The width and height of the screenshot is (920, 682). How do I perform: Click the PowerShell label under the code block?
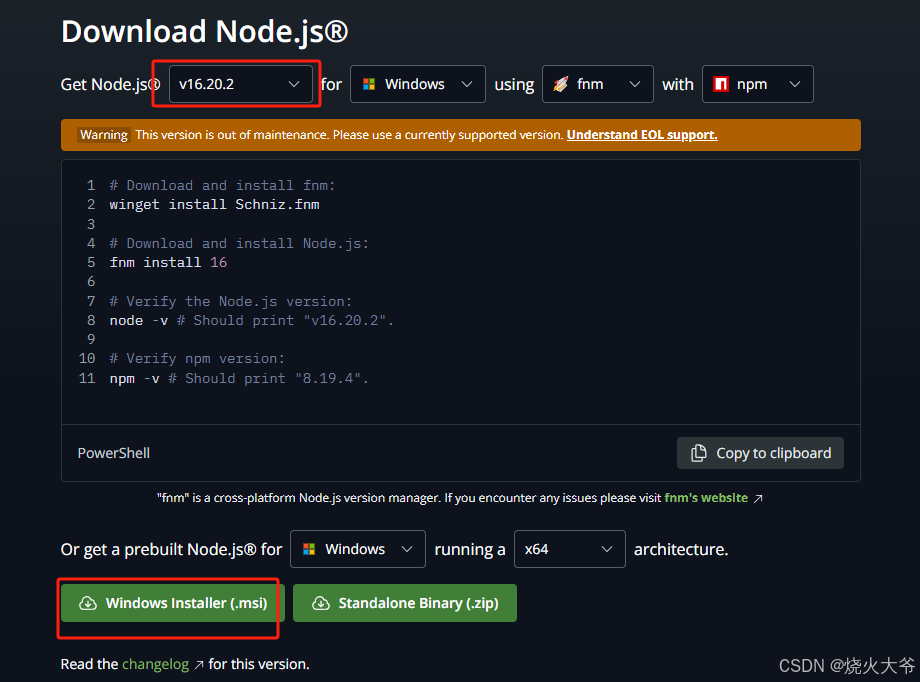click(114, 453)
